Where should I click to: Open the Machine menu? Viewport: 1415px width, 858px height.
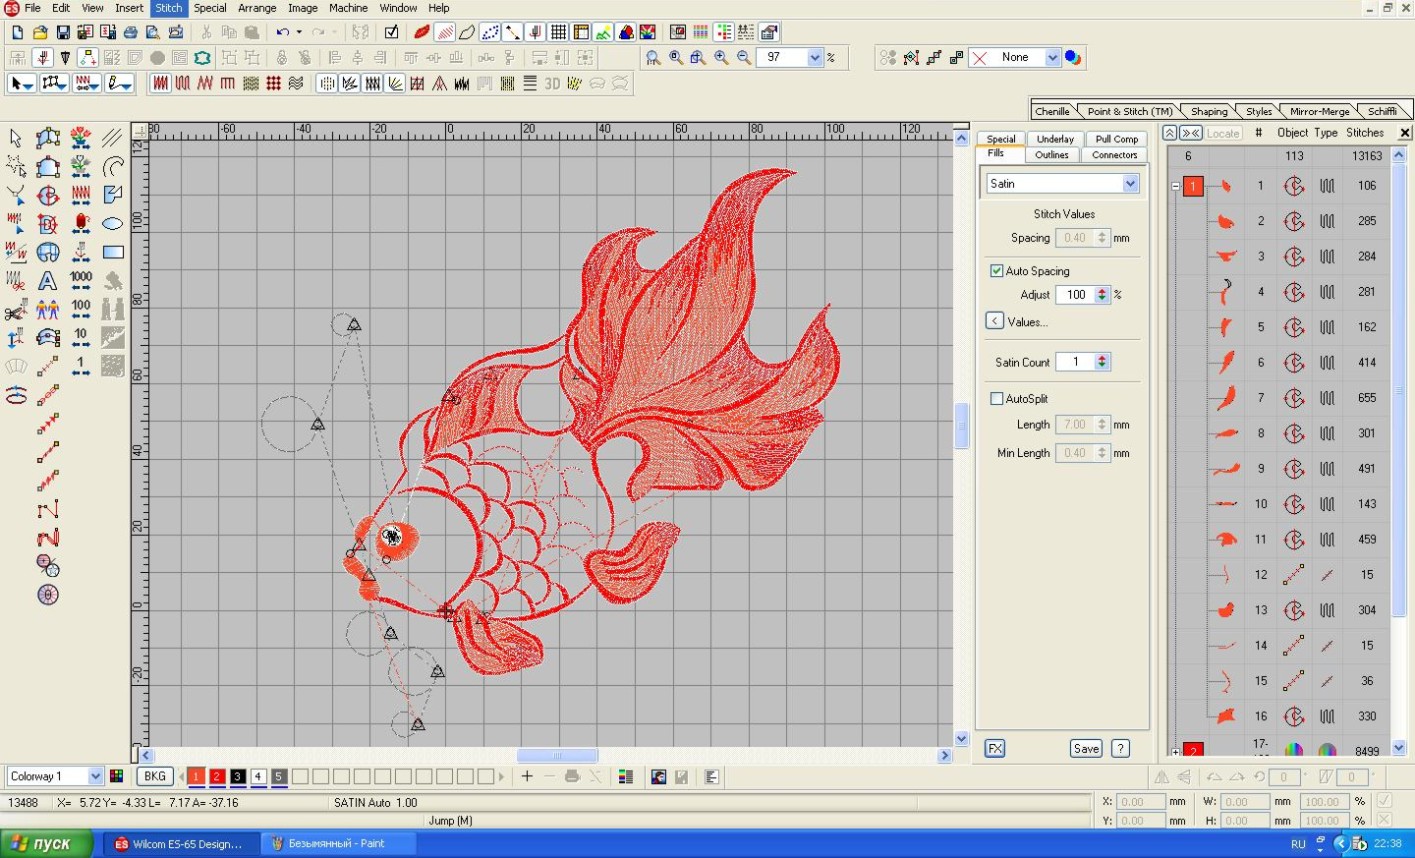pos(348,8)
